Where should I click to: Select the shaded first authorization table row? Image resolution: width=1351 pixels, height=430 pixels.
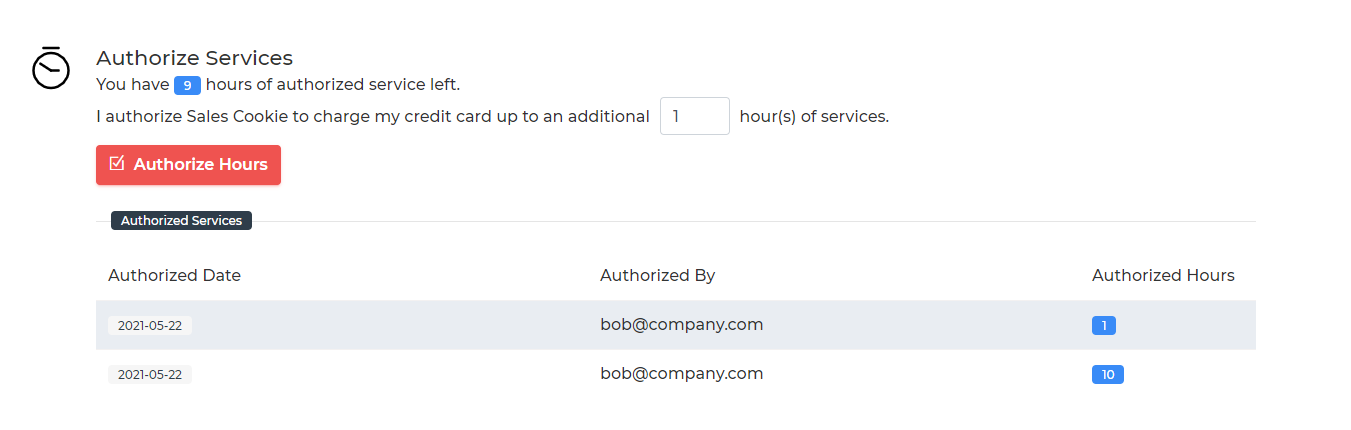676,325
